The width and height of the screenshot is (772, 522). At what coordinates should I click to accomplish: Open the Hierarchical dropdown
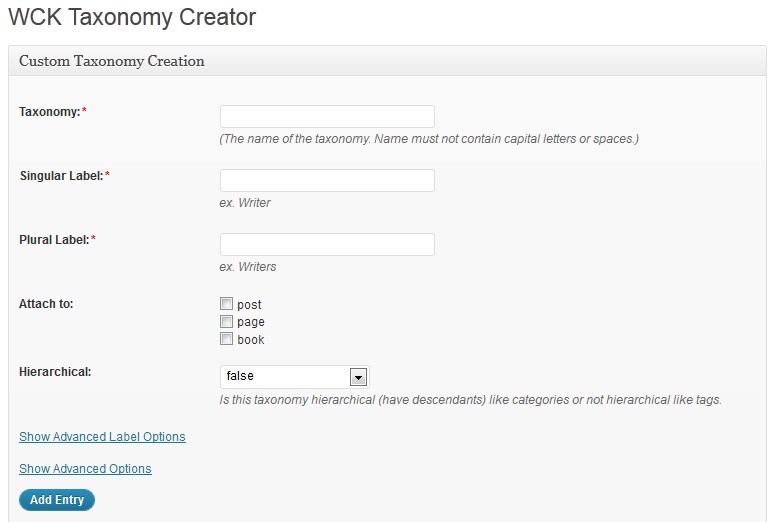pos(294,377)
